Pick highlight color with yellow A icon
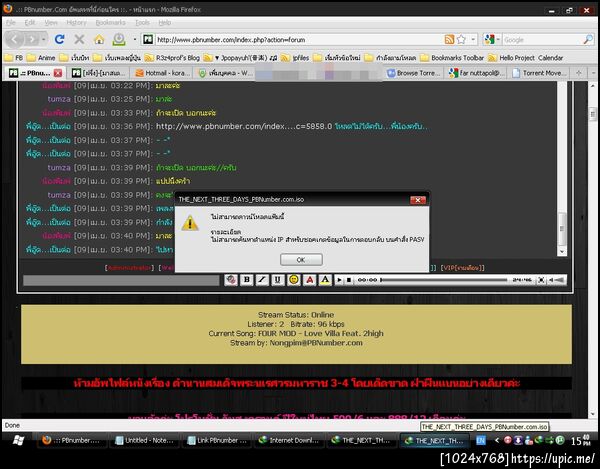The width and height of the screenshot is (600, 469). 325,280
